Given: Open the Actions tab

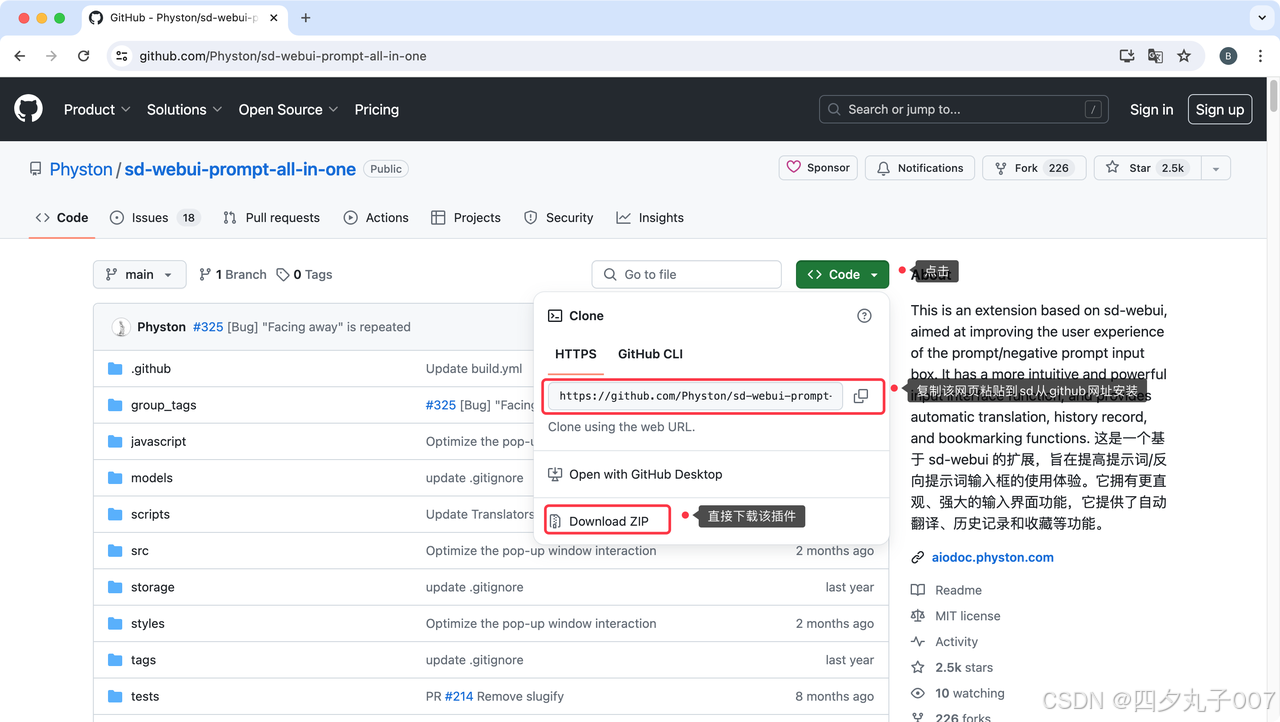Looking at the screenshot, I should tap(376, 218).
